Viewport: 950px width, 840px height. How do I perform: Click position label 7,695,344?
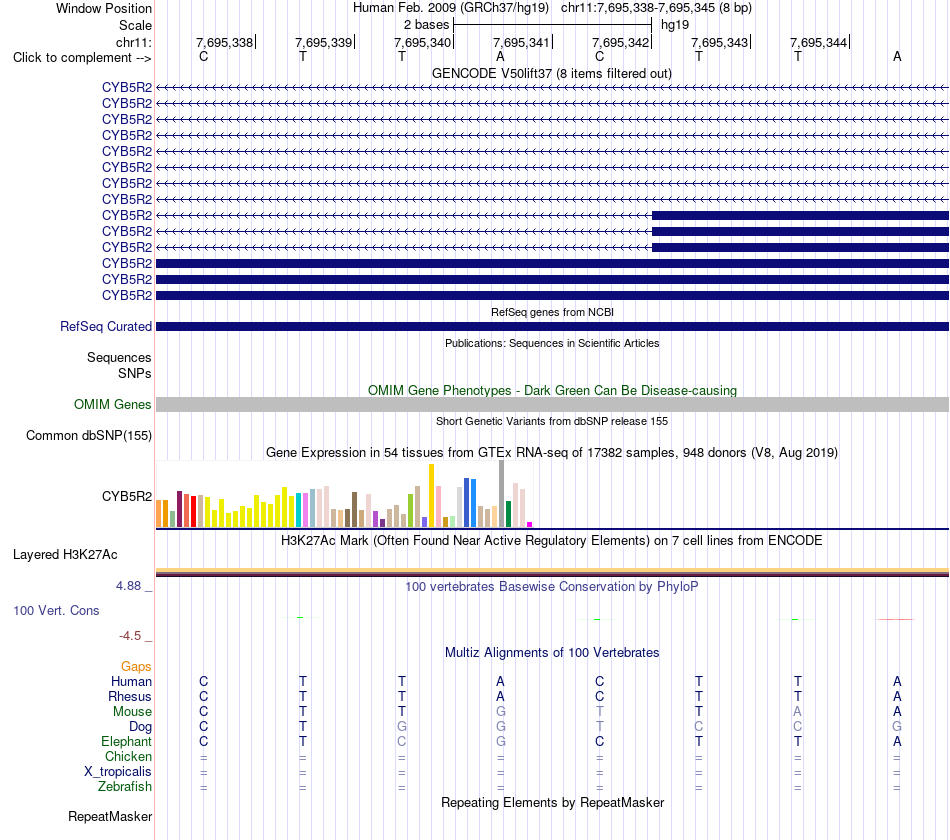(819, 42)
